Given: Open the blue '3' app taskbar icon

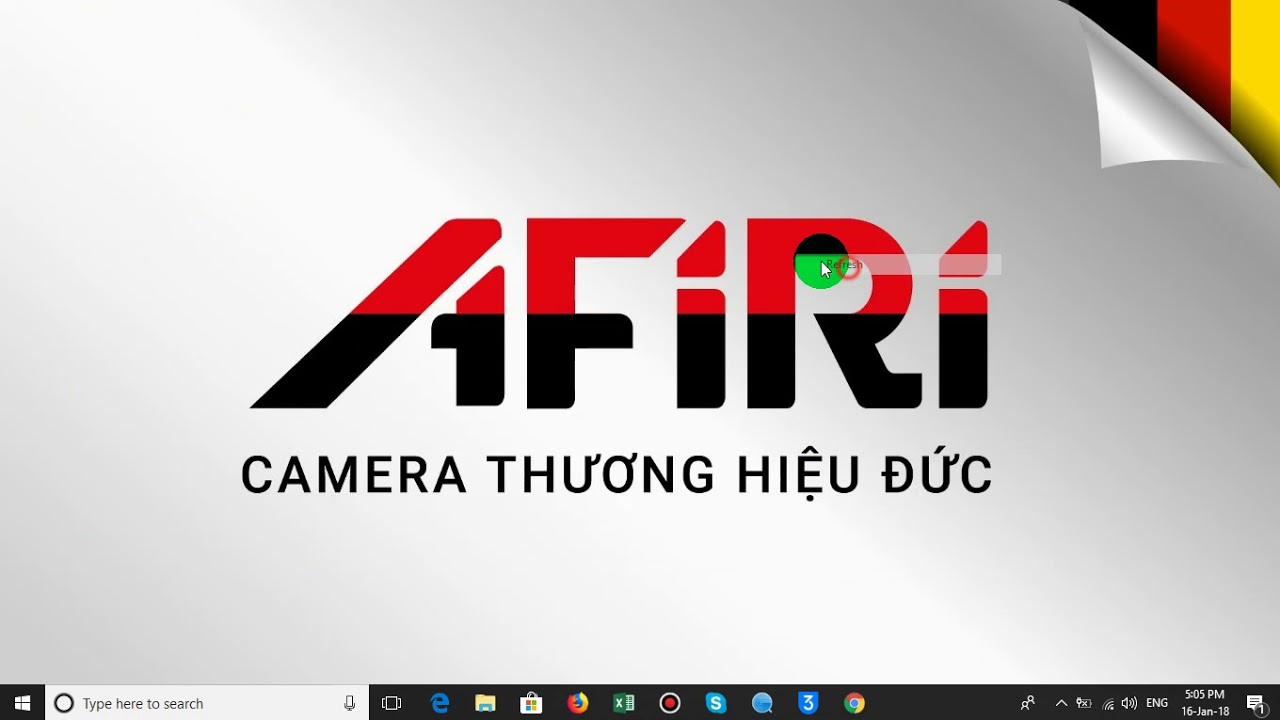Looking at the screenshot, I should coord(808,703).
